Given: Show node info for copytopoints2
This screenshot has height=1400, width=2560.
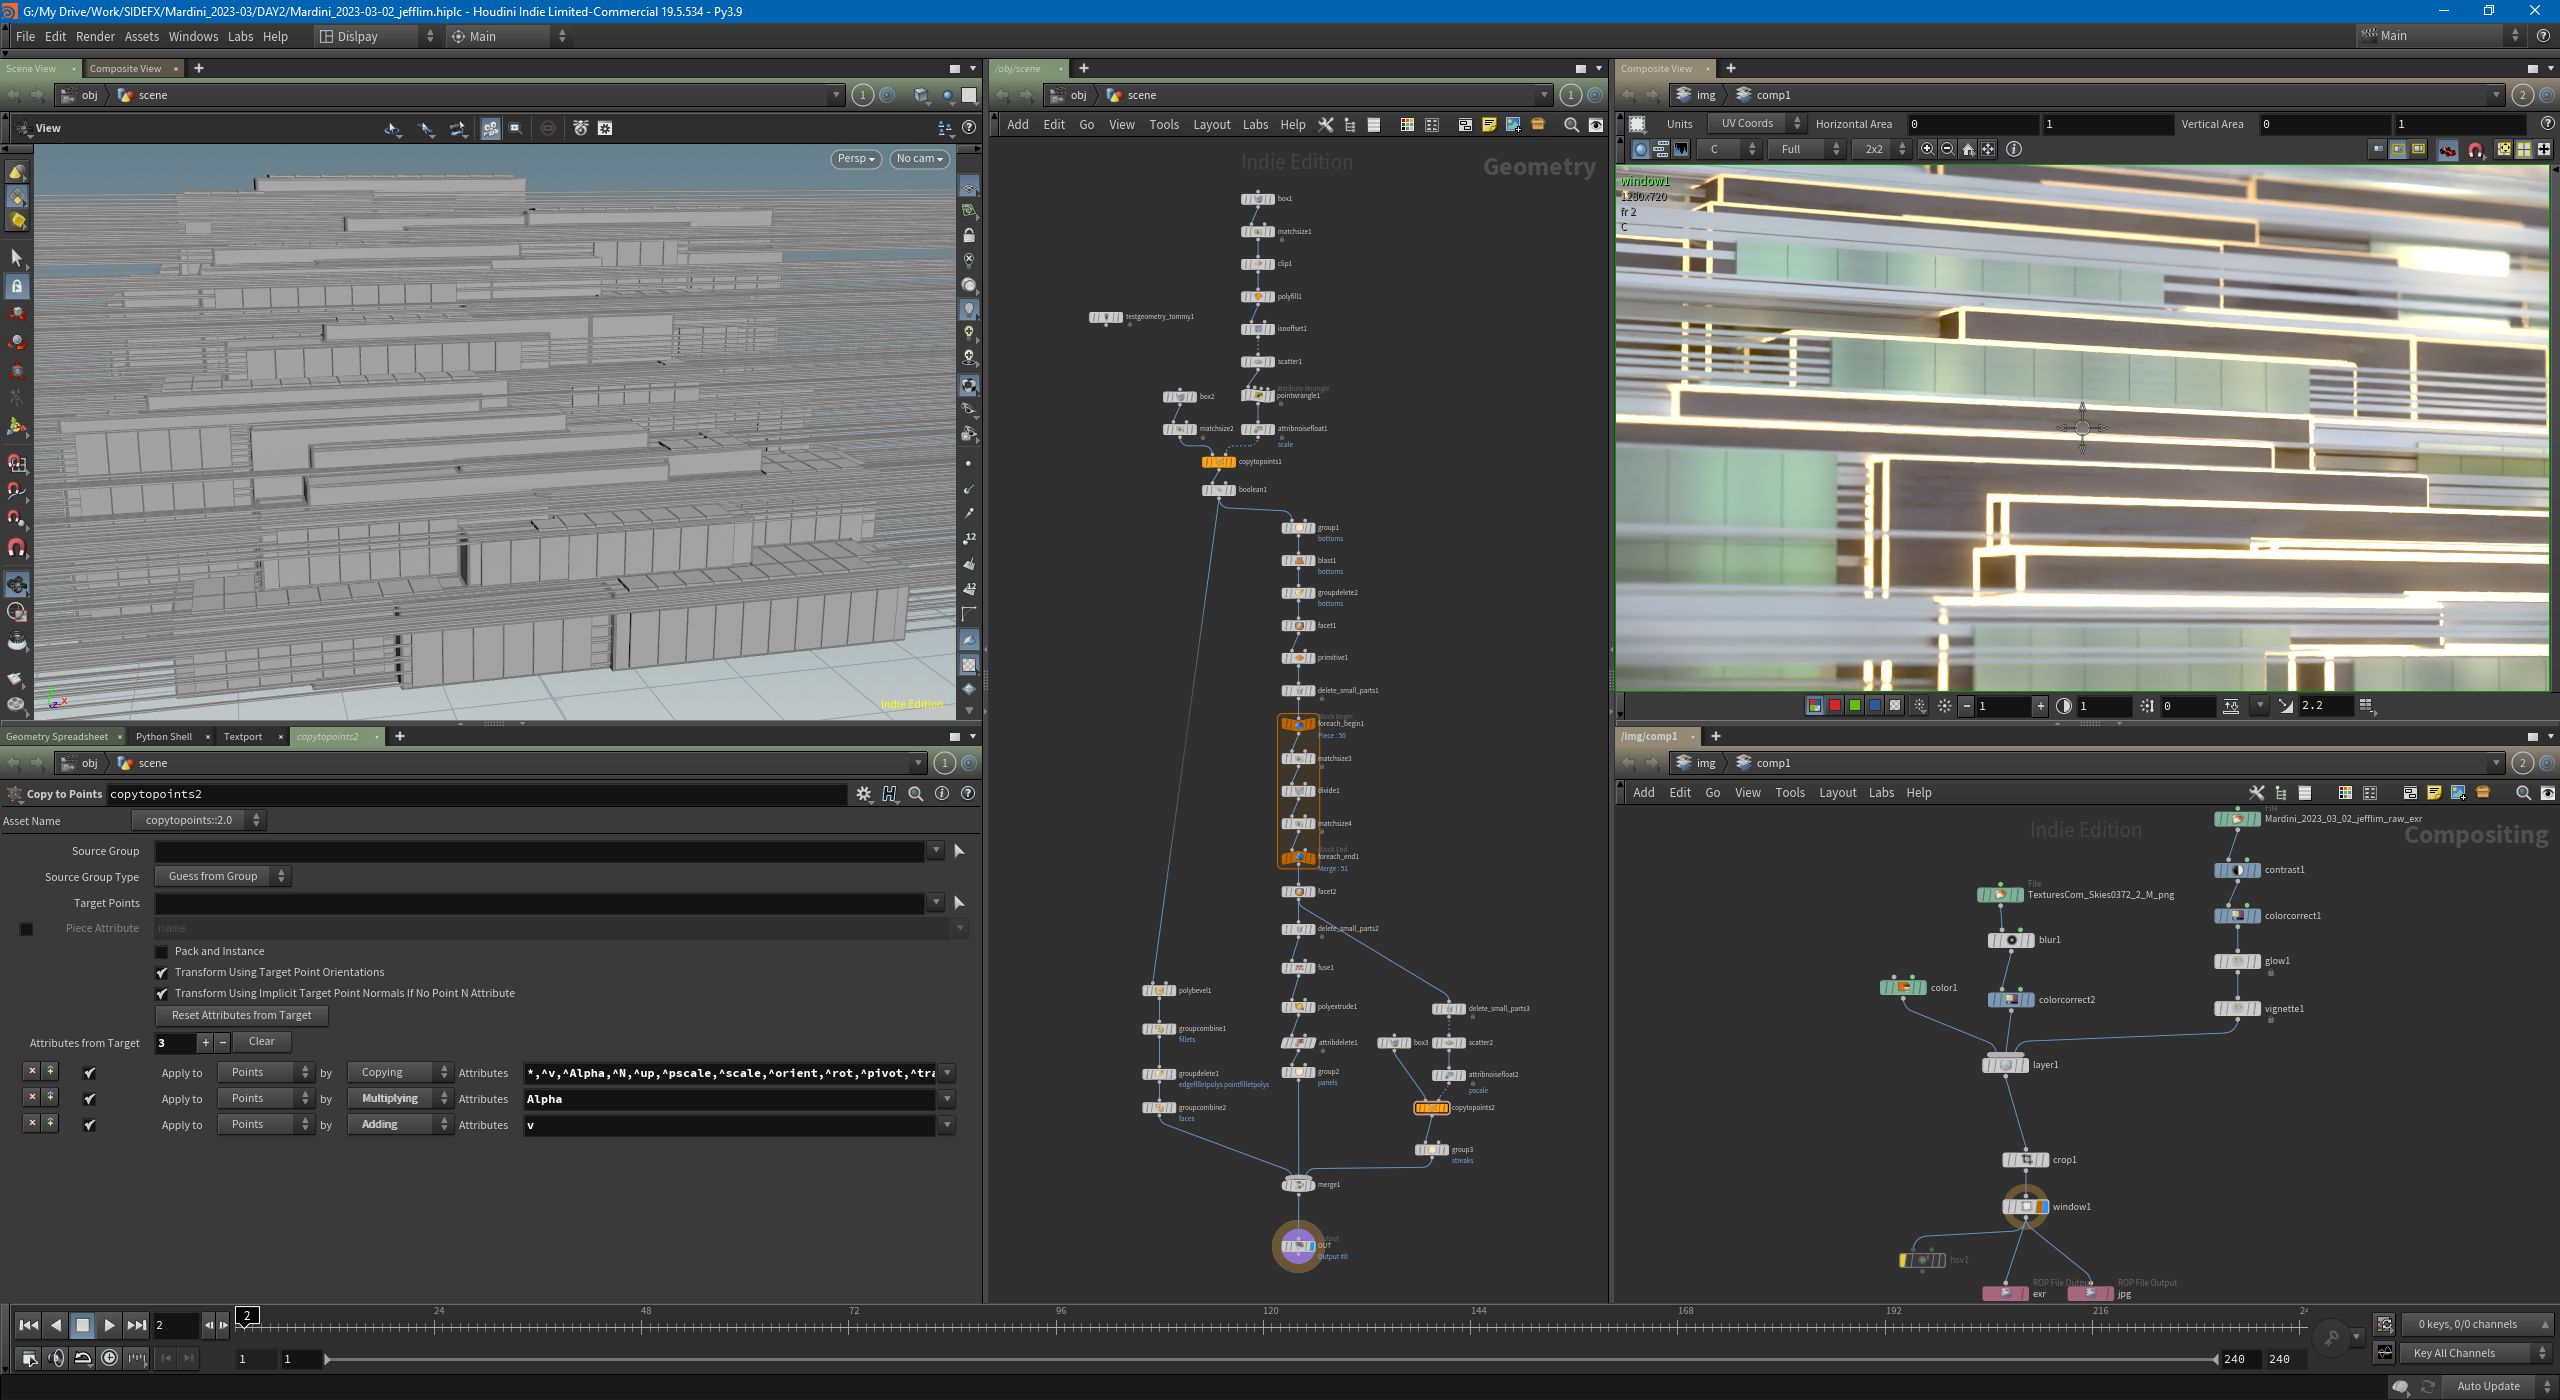Looking at the screenshot, I should point(941,794).
